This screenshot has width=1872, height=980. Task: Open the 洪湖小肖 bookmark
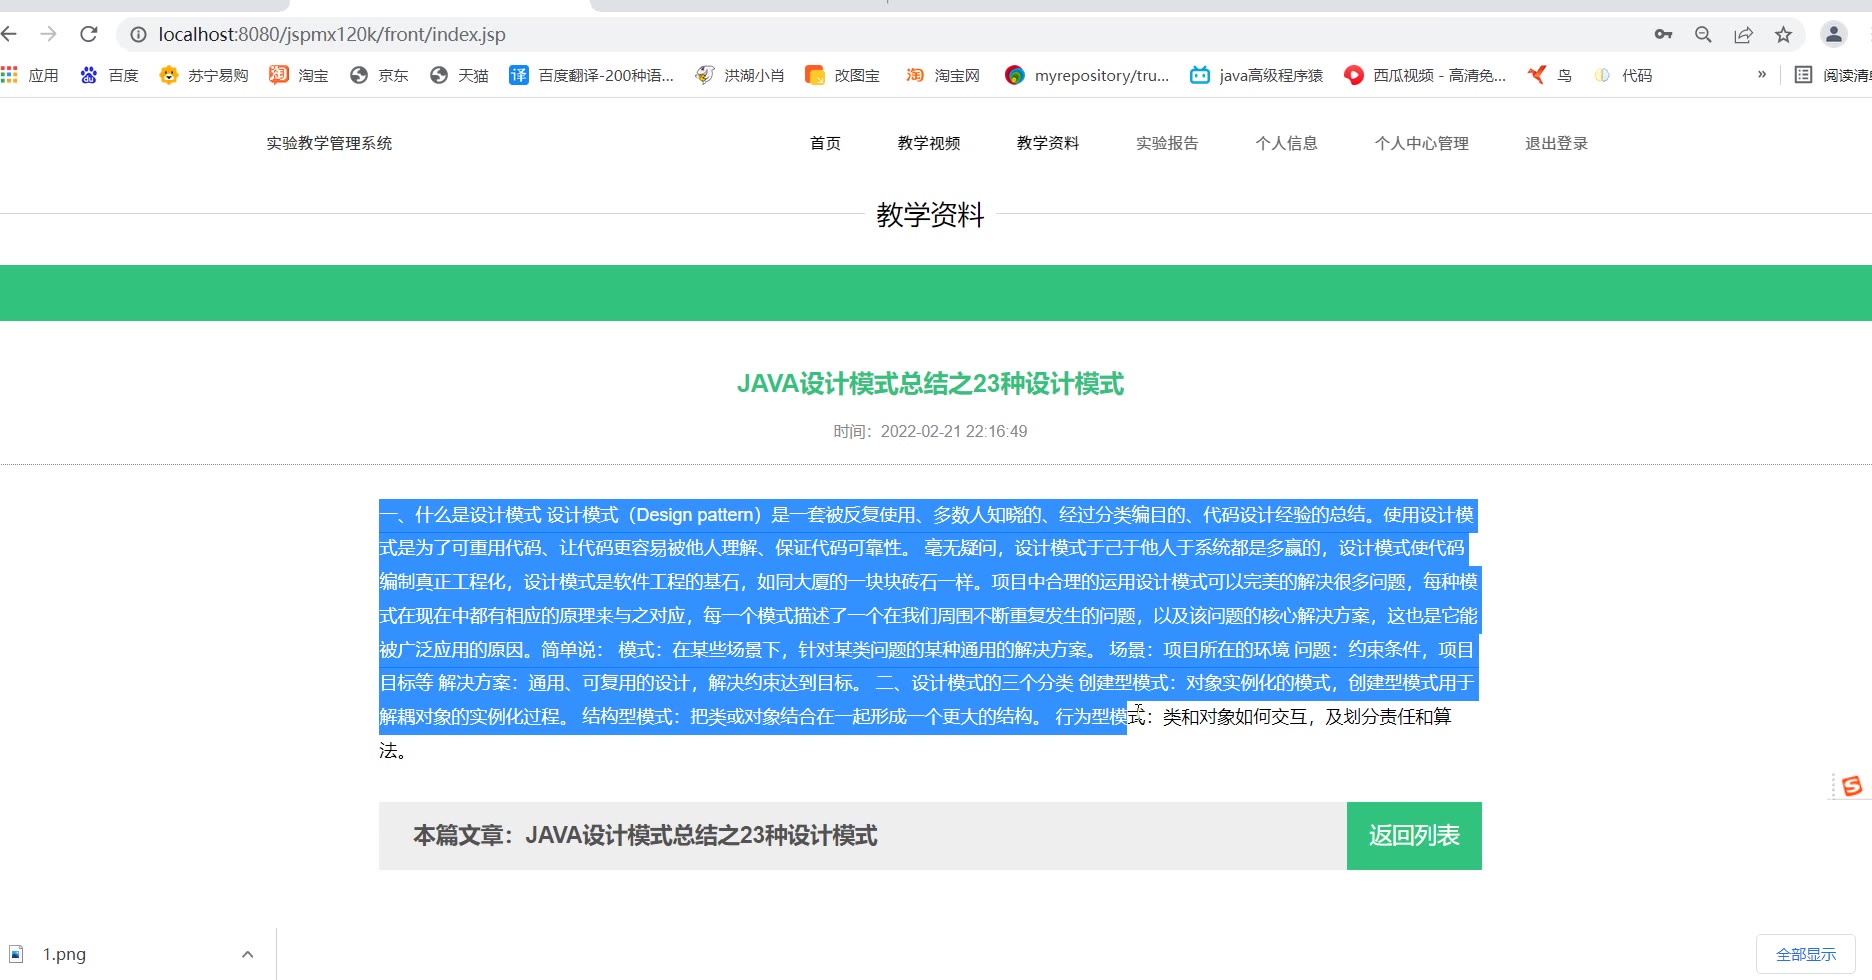pyautogui.click(x=740, y=75)
